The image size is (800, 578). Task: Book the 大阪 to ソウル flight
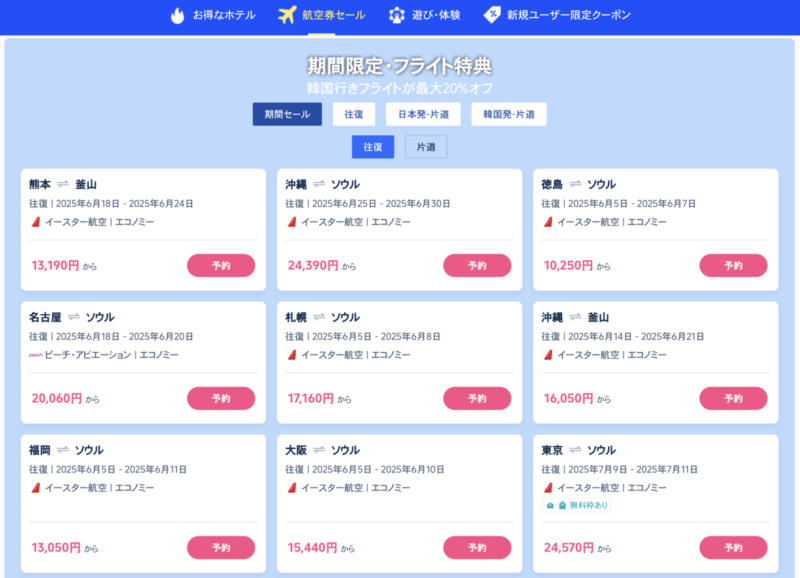(x=477, y=547)
